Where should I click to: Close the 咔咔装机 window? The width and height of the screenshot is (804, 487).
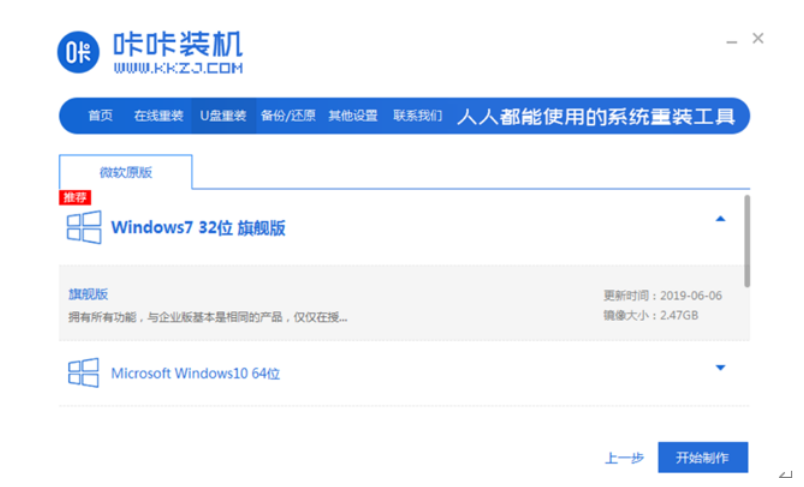(x=758, y=38)
